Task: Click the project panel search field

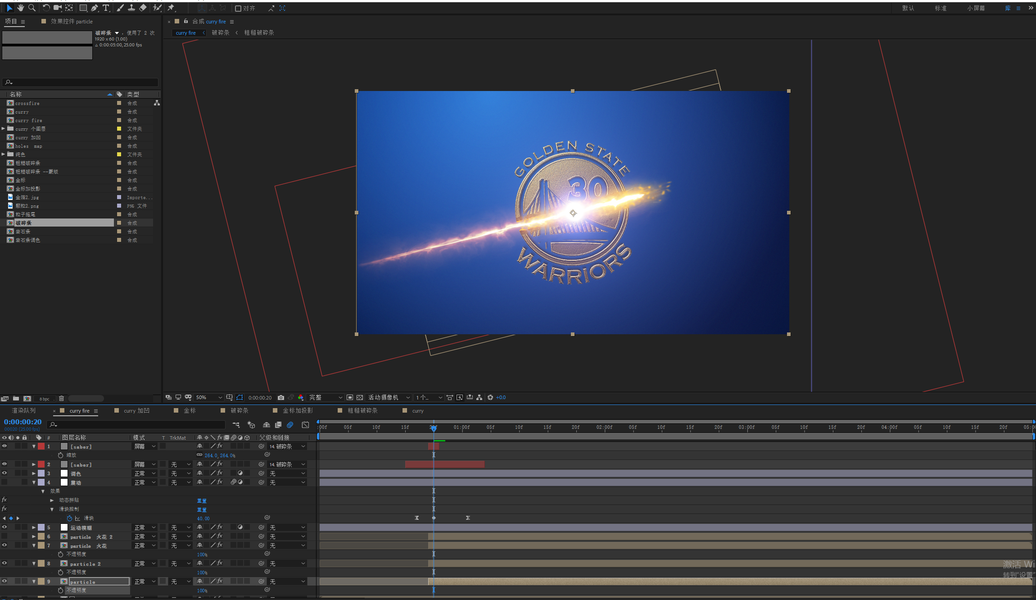Action: pos(80,83)
